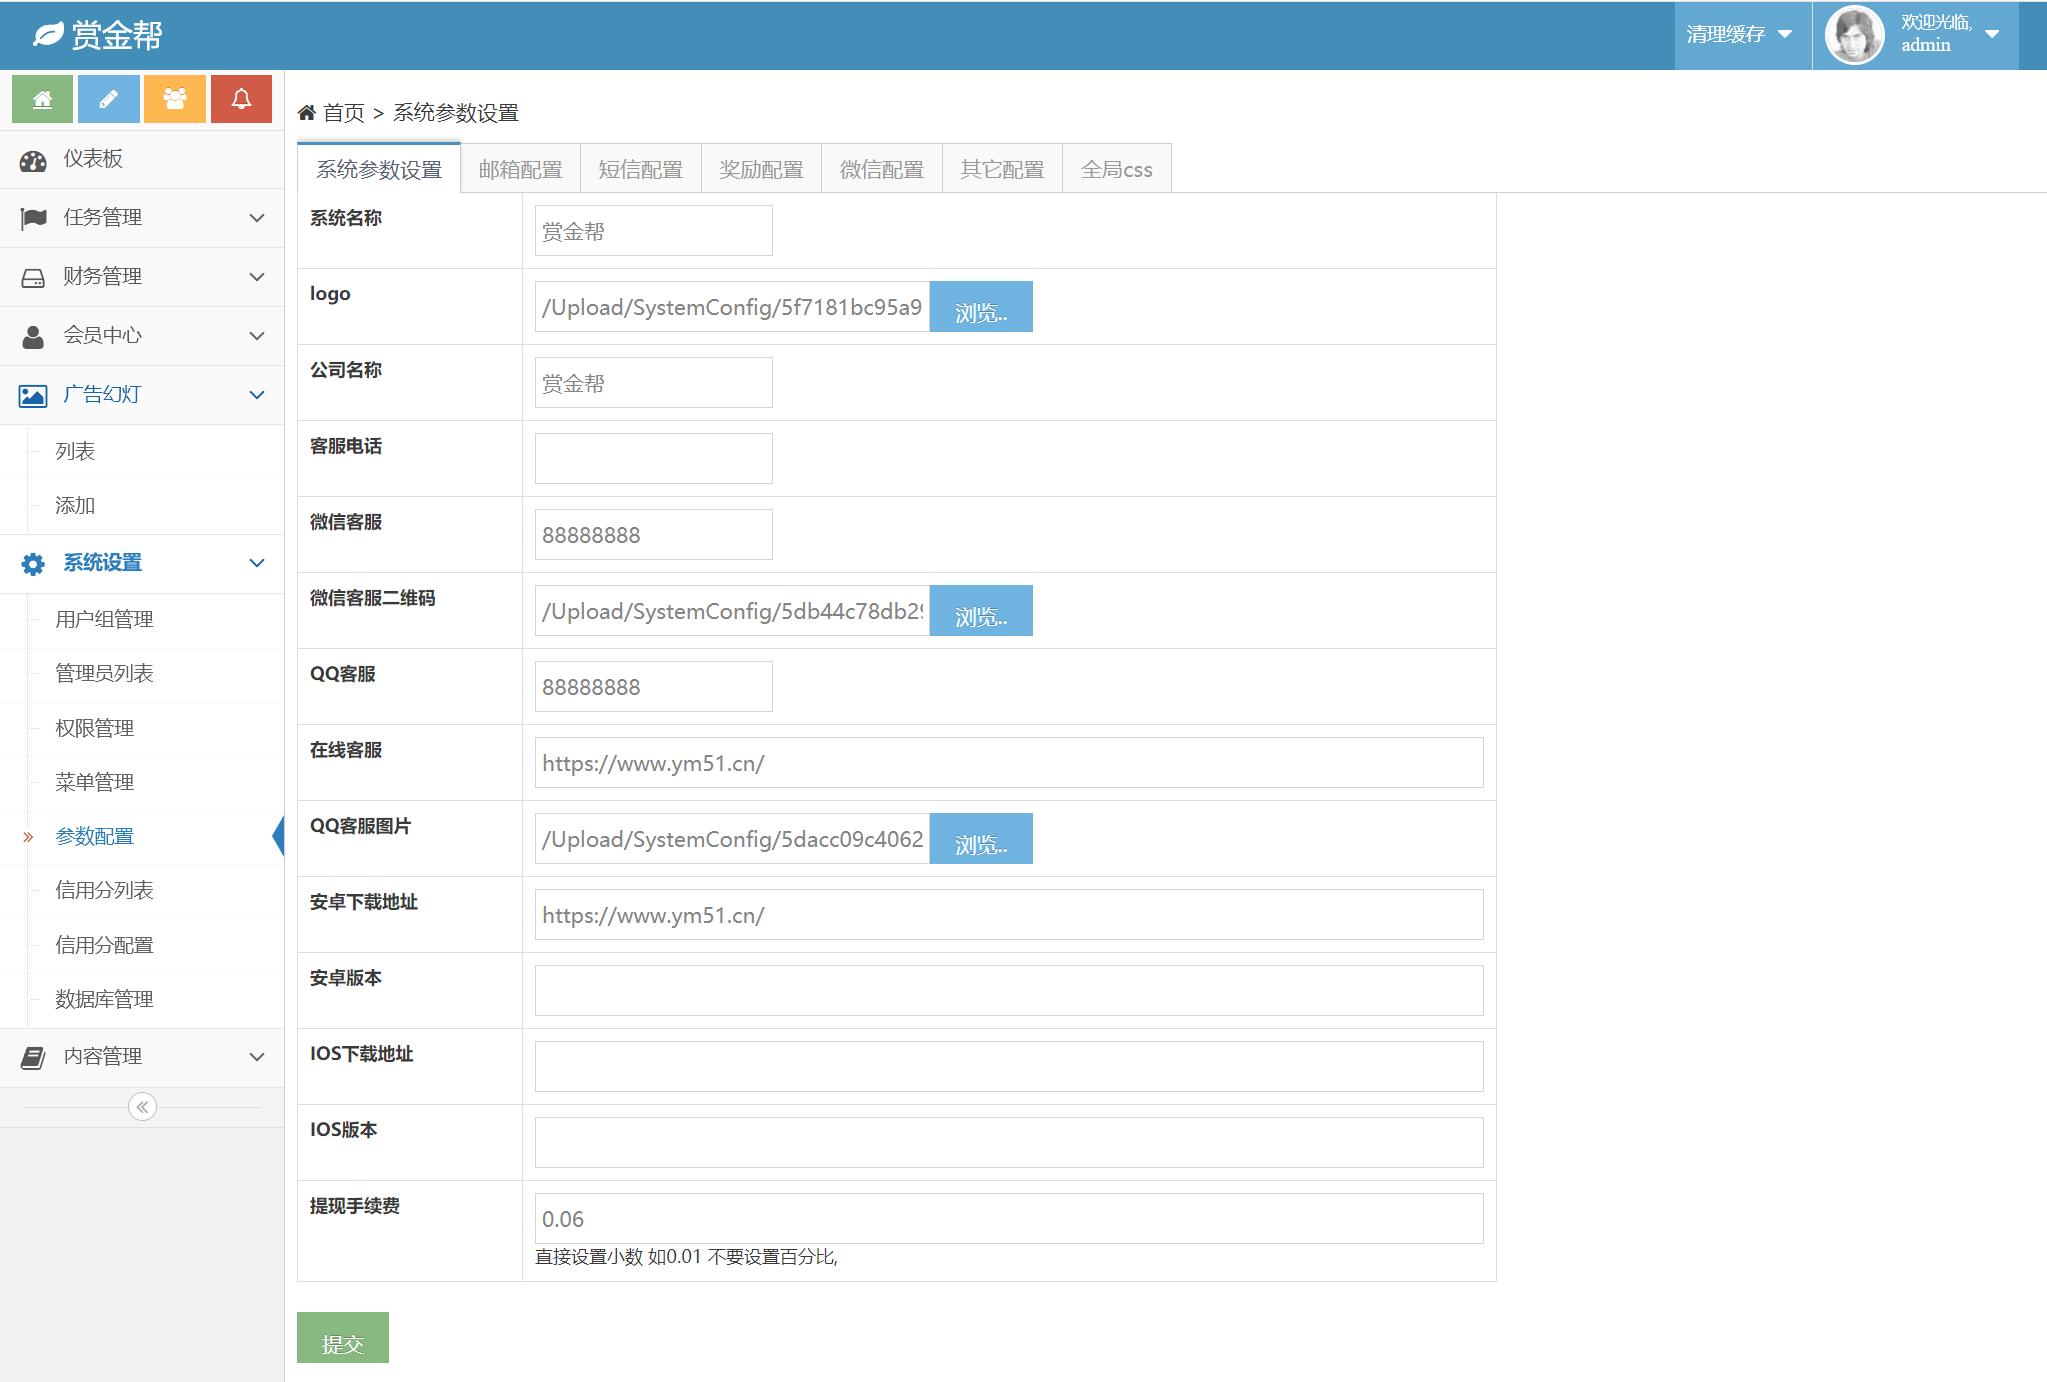Click the orange users group shortcut icon
The width and height of the screenshot is (2047, 1382).
(x=175, y=99)
